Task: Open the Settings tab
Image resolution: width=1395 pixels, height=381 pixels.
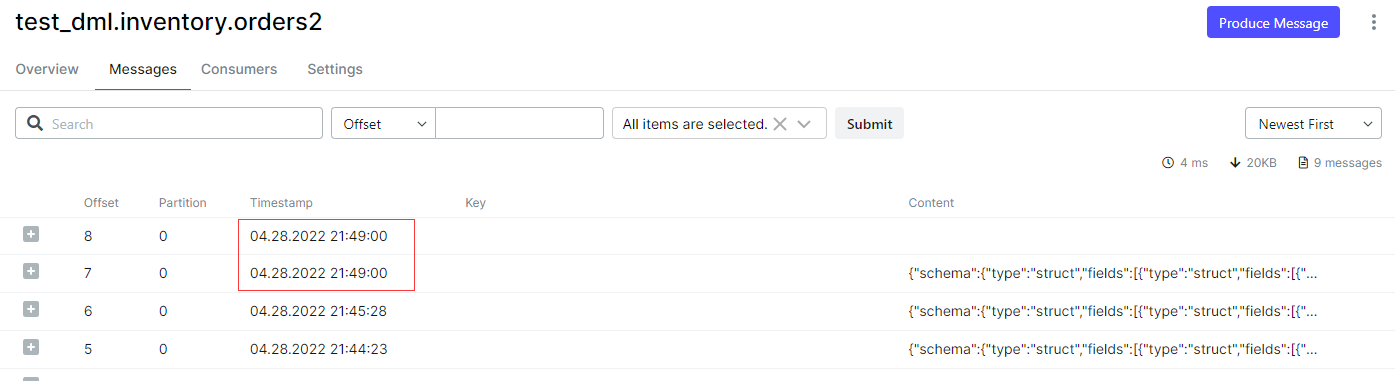Action: pos(335,69)
